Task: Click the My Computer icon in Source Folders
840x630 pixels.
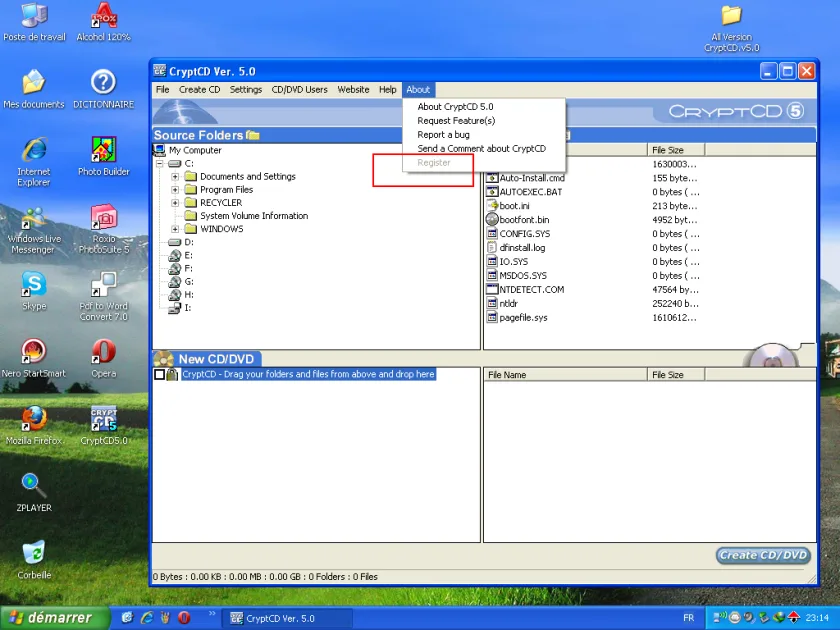Action: pos(159,150)
